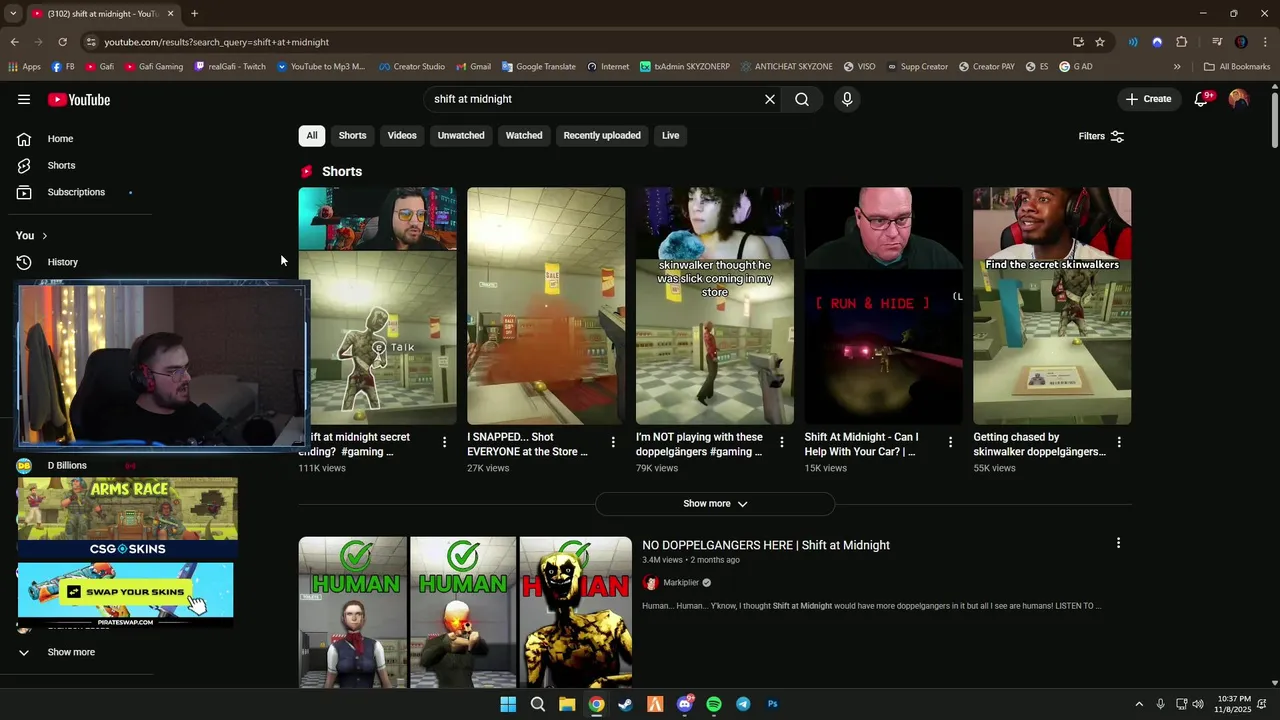Open options for the Markiplier video
The width and height of the screenshot is (1280, 720).
click(x=1118, y=543)
